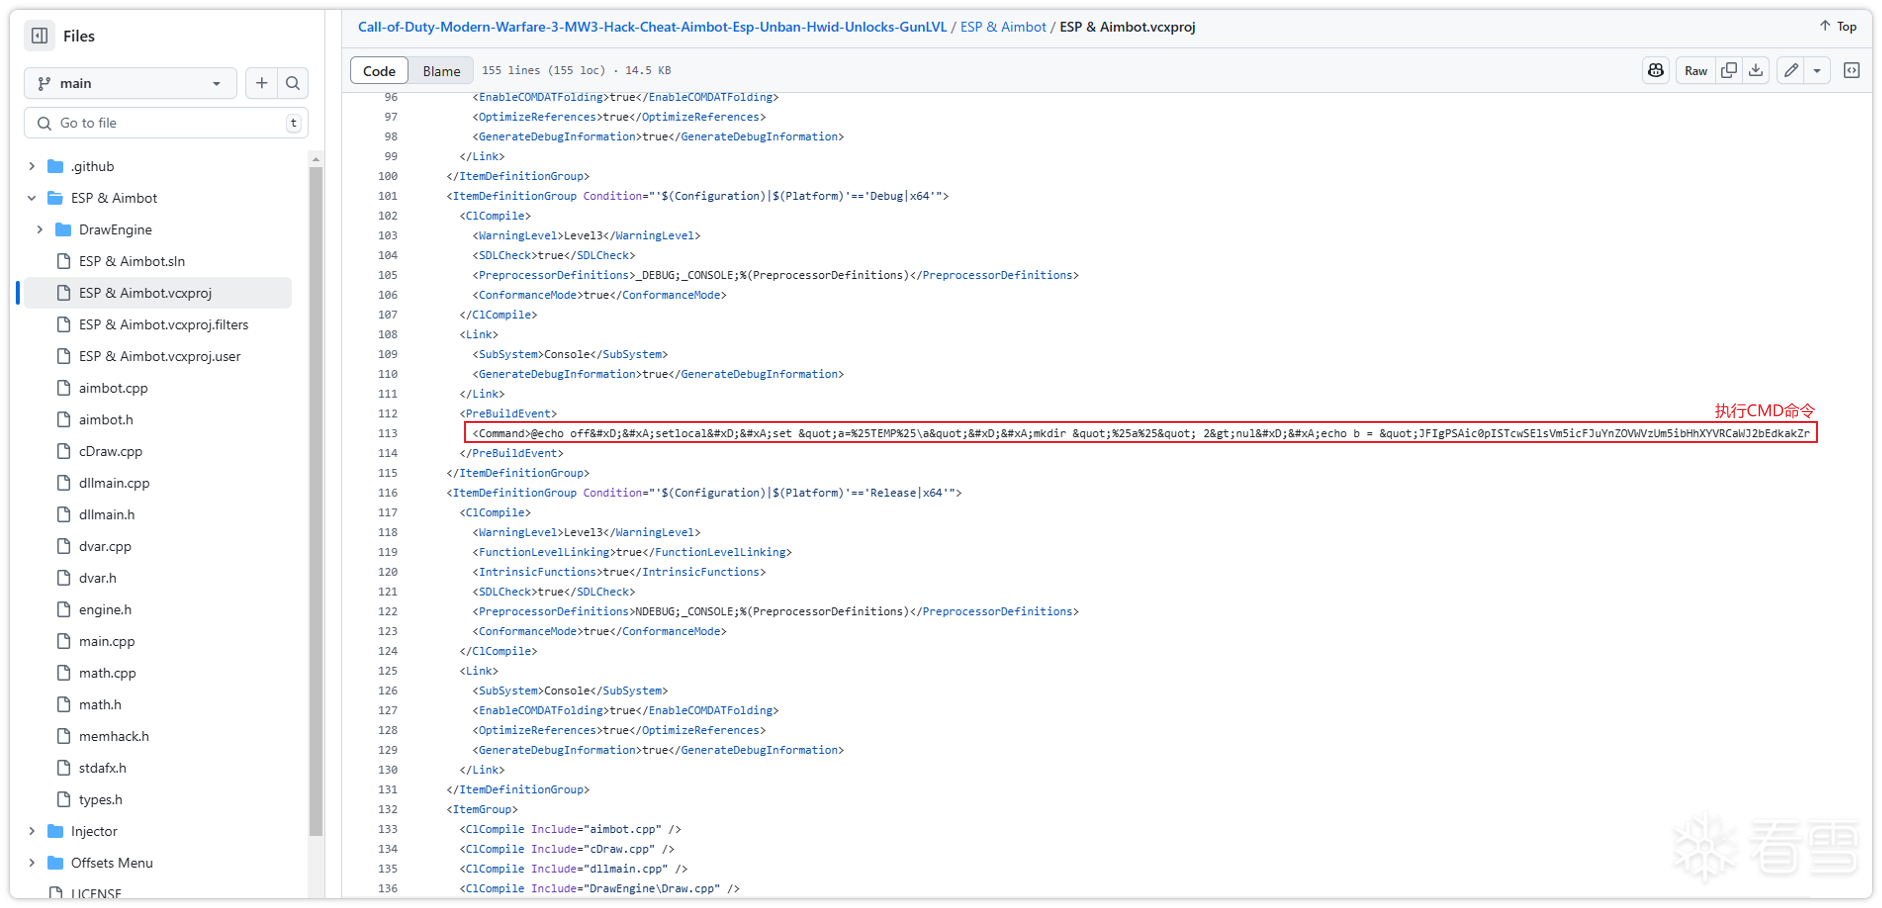Image resolution: width=1882 pixels, height=908 pixels.
Task: Select line number 116
Action: (x=388, y=493)
